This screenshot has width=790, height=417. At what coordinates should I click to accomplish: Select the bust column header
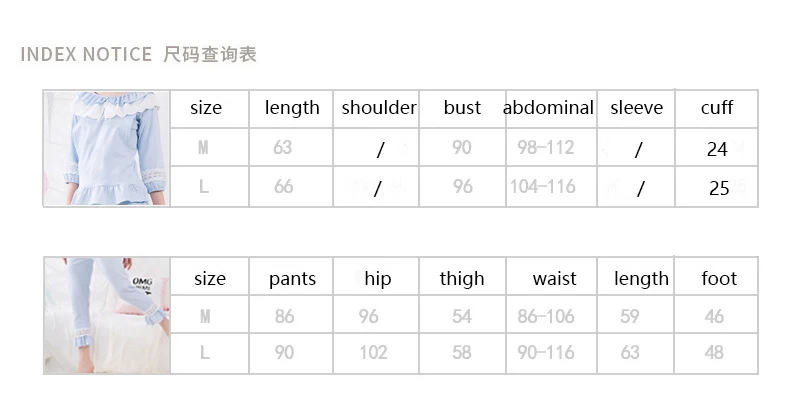click(x=462, y=108)
